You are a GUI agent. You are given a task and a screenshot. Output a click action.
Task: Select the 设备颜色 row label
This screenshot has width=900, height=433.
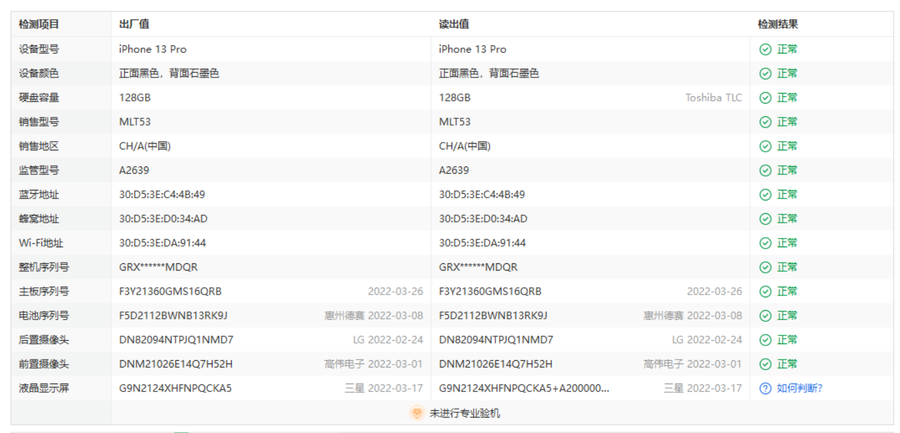[38, 74]
